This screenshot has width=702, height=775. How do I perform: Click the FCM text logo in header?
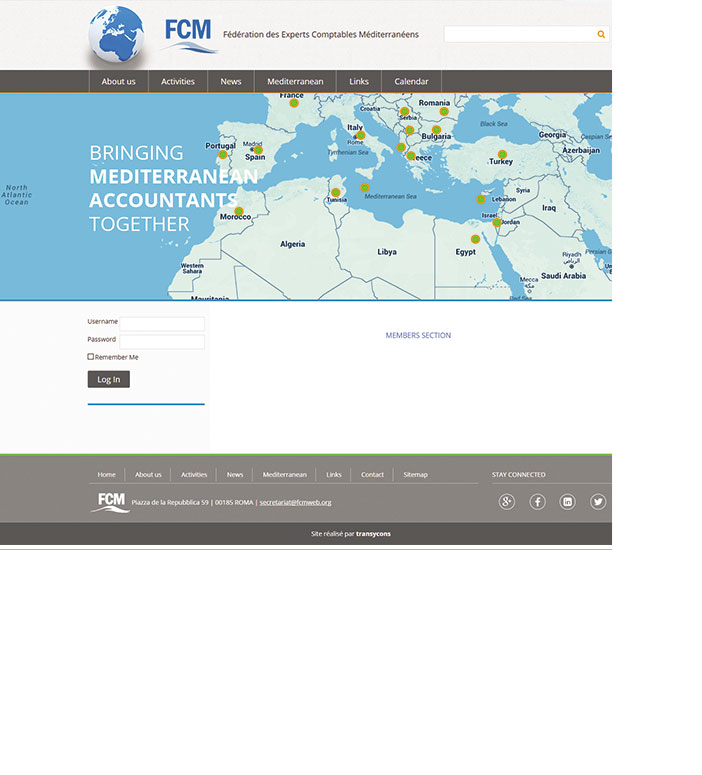pos(188,35)
